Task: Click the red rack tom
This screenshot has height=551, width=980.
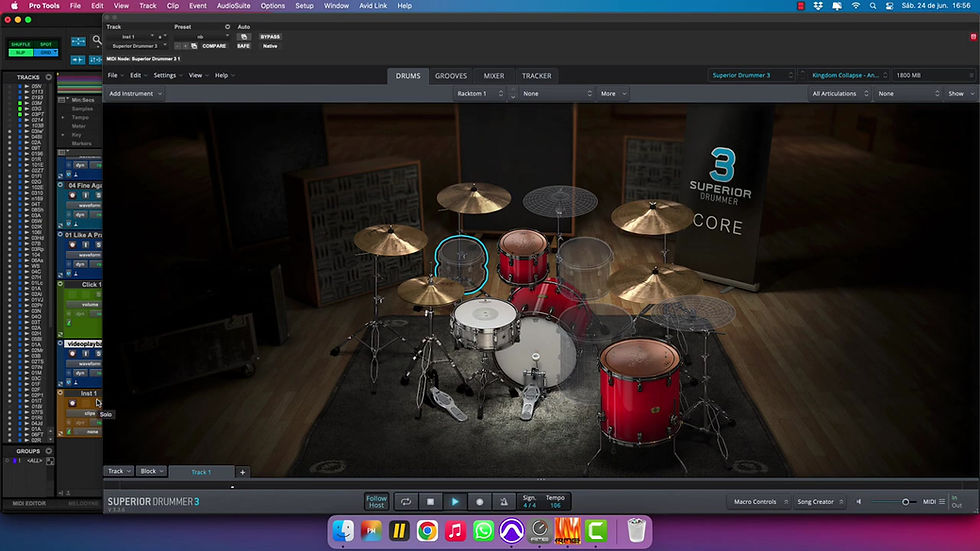Action: 523,256
